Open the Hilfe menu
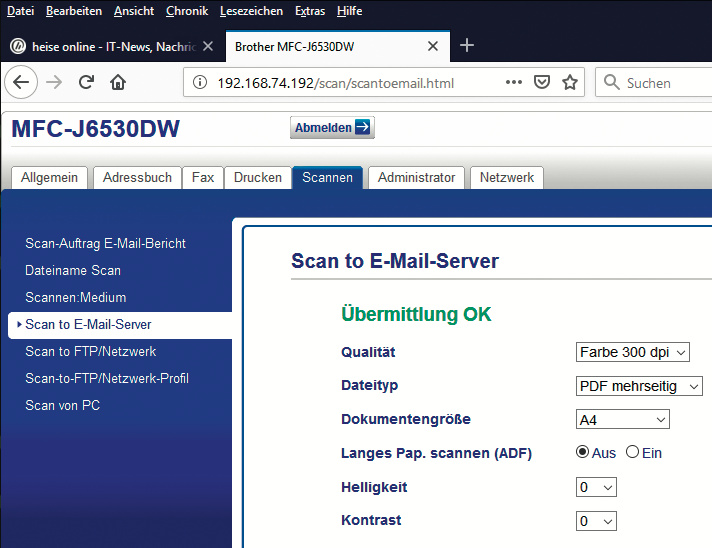Viewport: 712px width, 548px height. 350,11
